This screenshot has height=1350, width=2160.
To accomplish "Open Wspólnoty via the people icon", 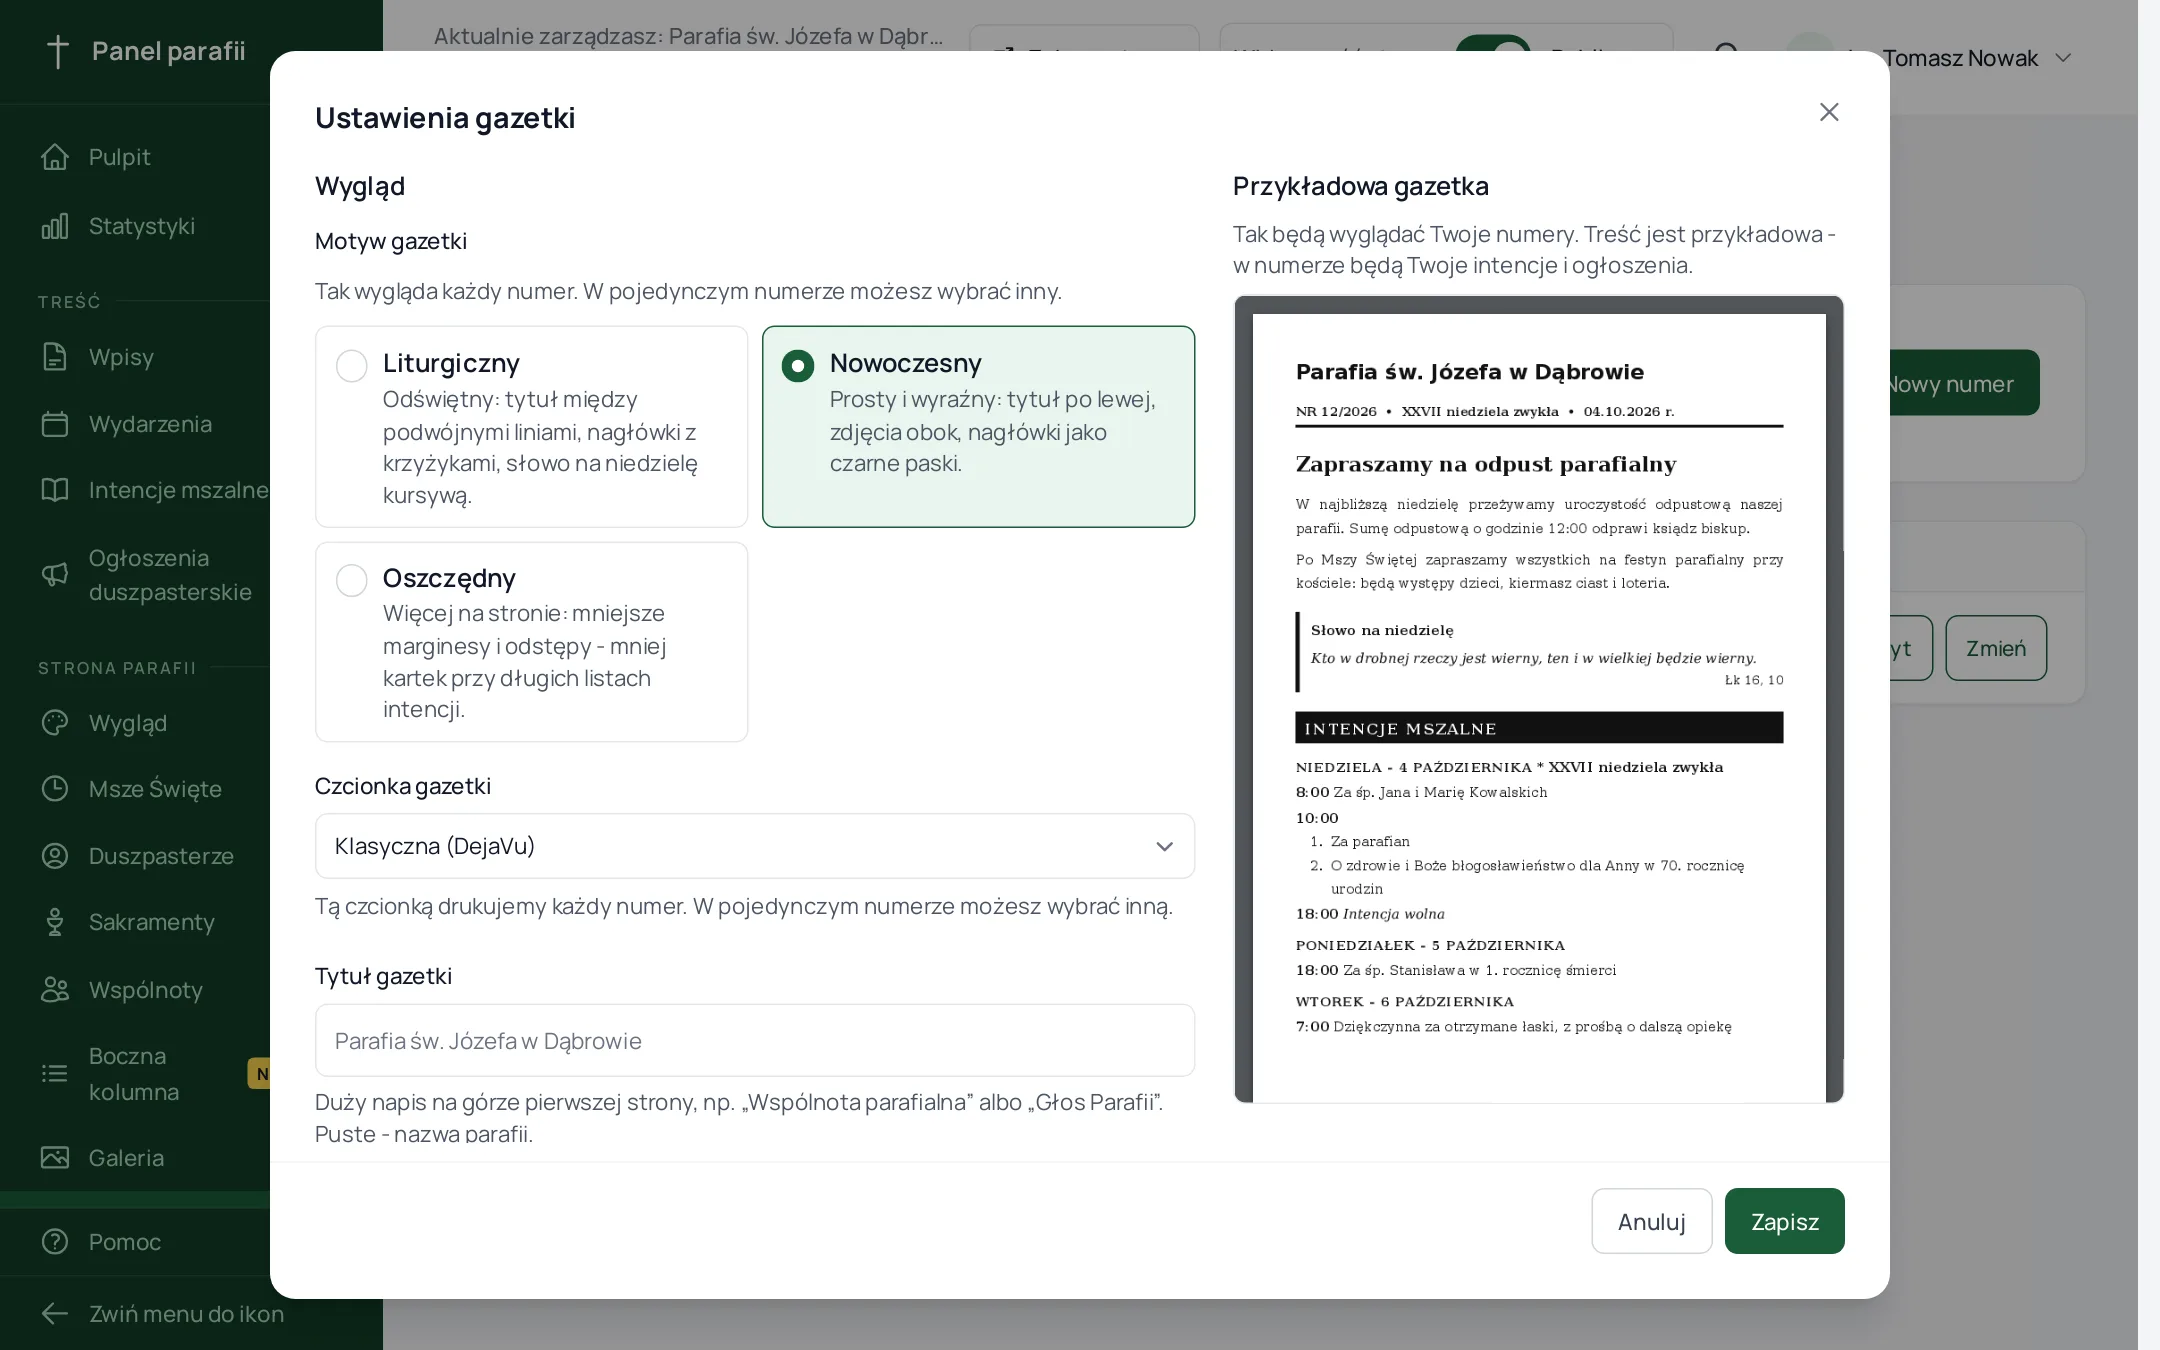I will click(55, 990).
